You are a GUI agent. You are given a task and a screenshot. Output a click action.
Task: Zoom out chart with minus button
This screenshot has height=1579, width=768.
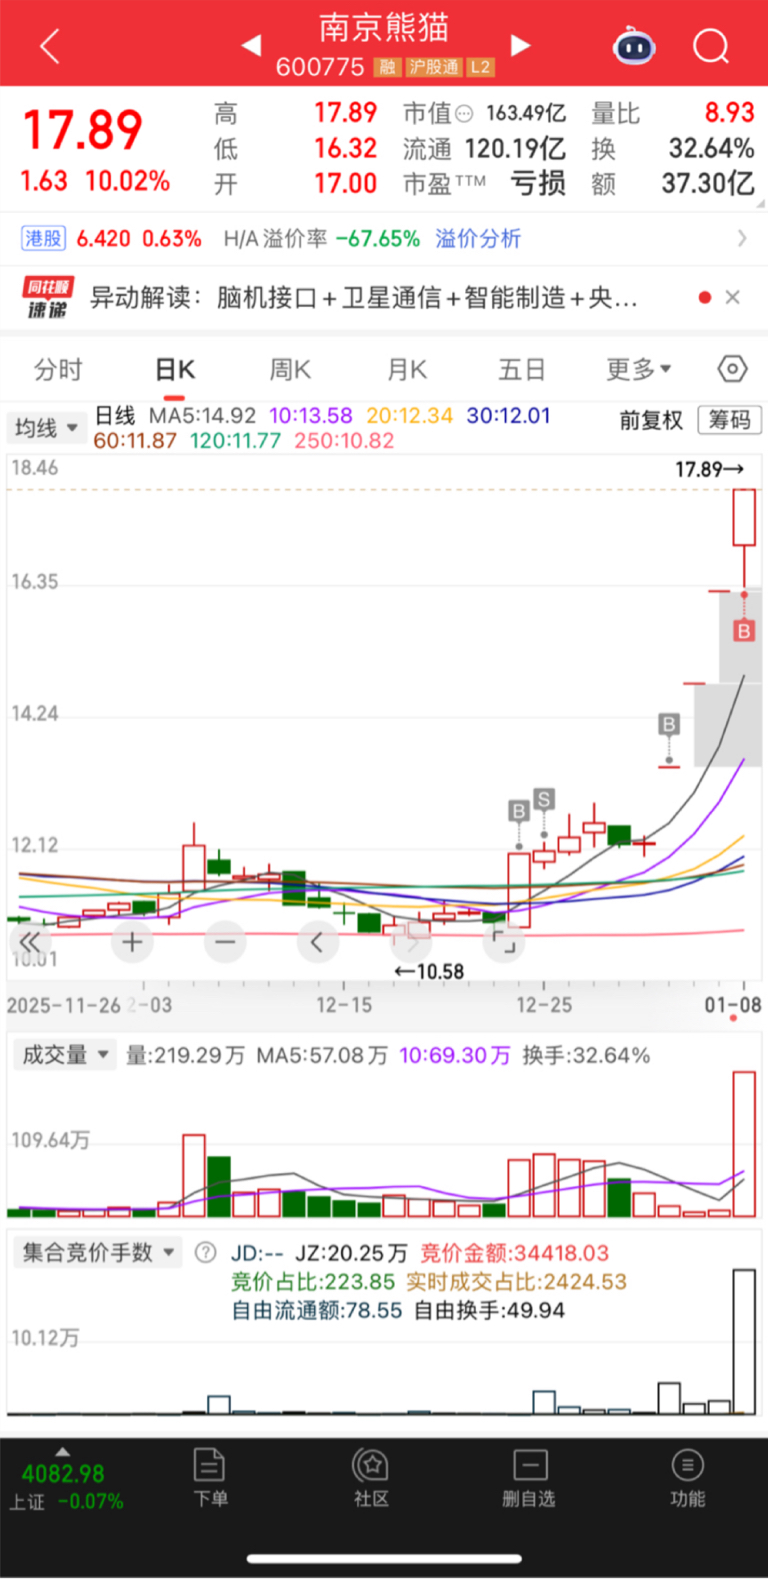click(225, 941)
